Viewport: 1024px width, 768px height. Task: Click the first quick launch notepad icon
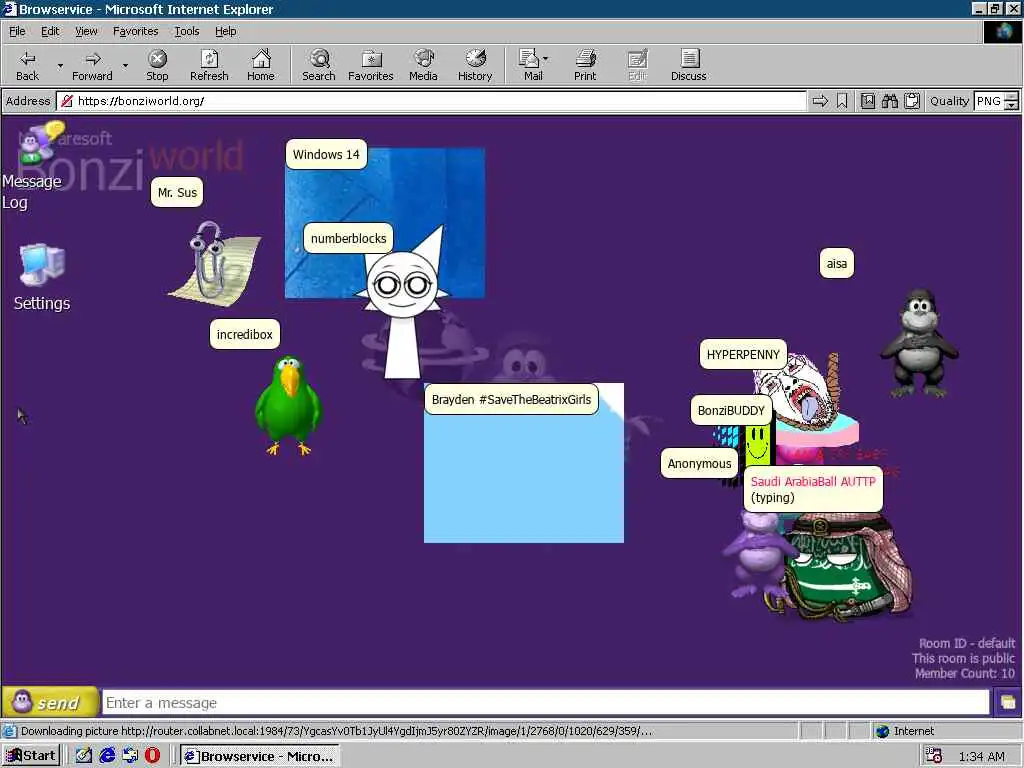click(x=84, y=756)
